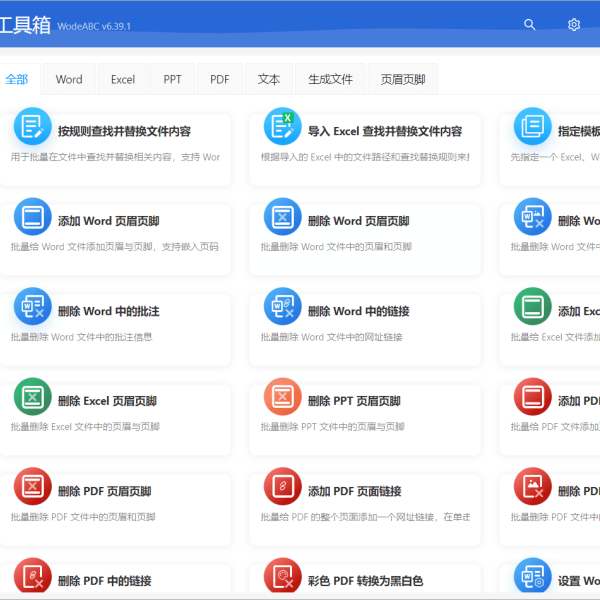Click the 指定模板 tool icon
This screenshot has width=600, height=600.
coord(532,126)
